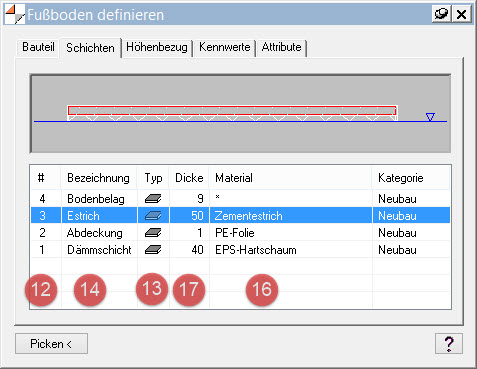Click the dialog's title bar logo icon

[15, 14]
